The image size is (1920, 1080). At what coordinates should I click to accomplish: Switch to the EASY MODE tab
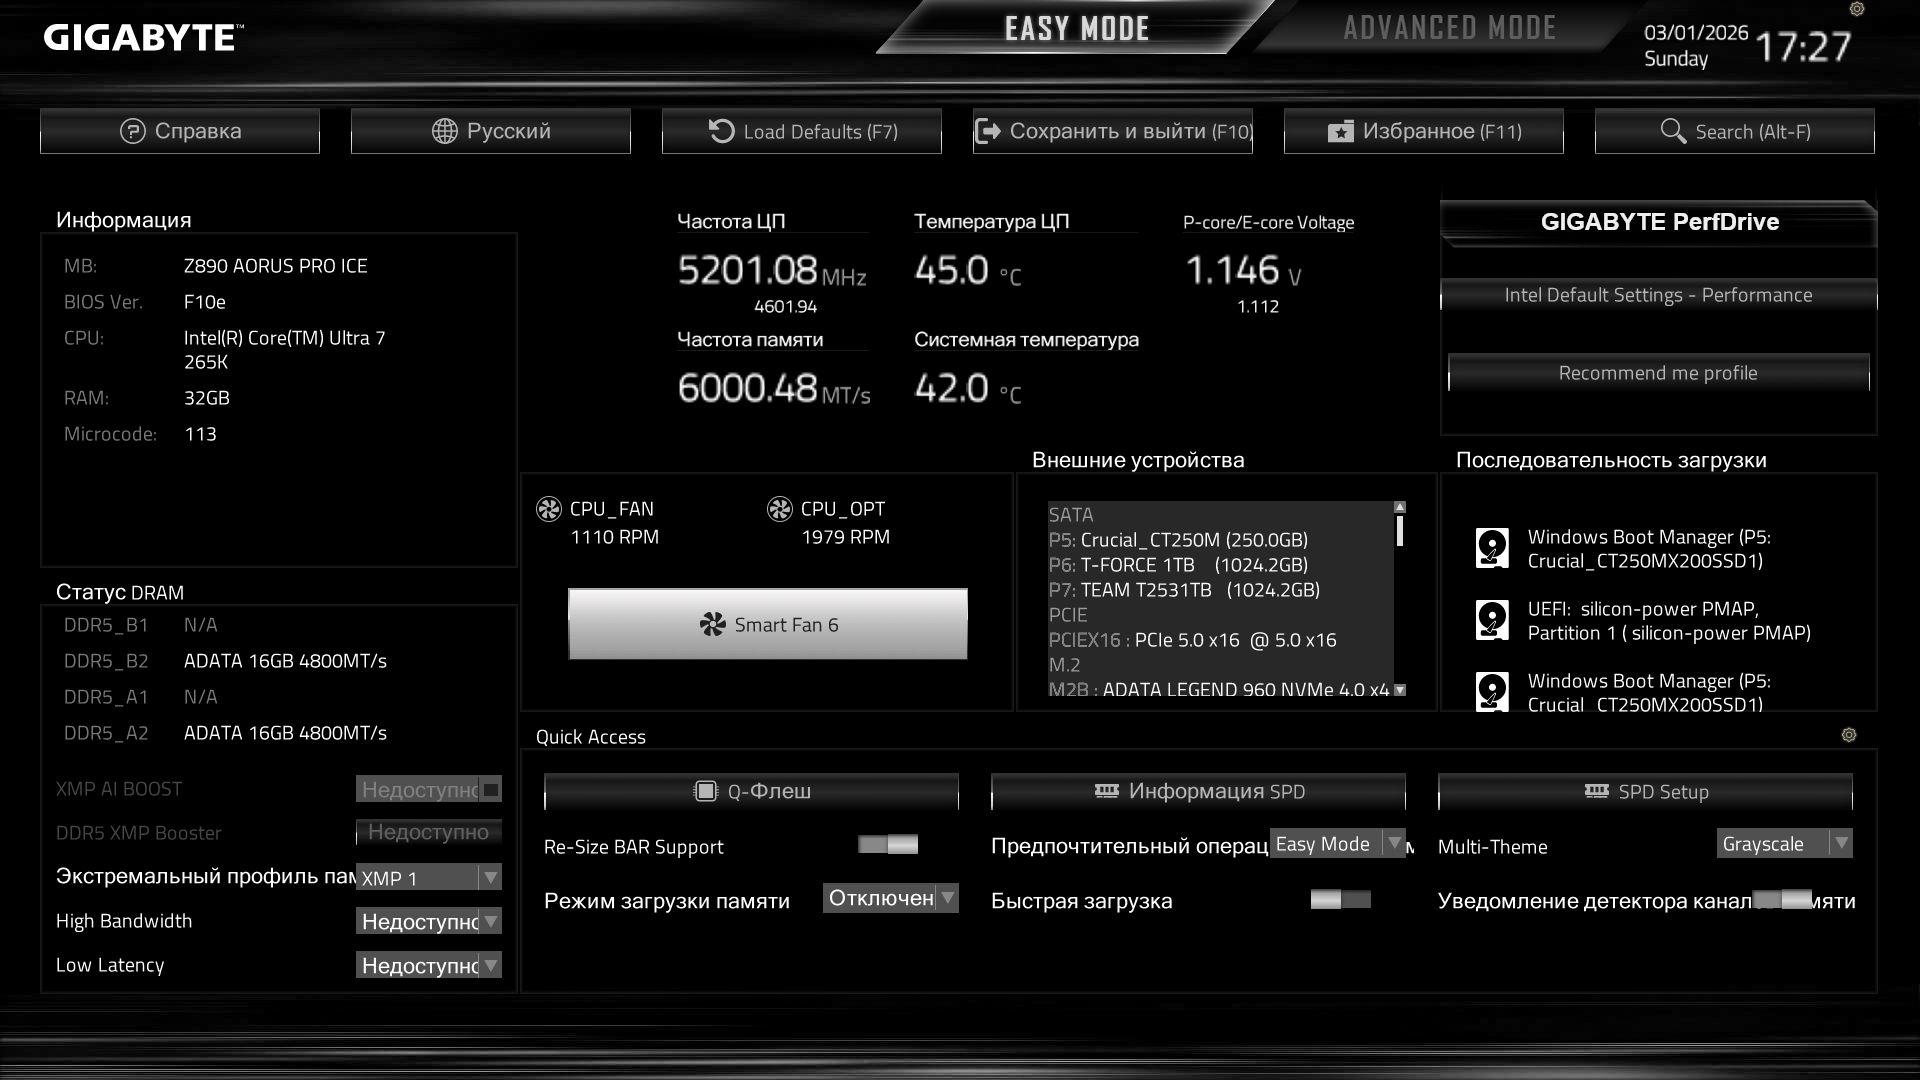[1076, 28]
